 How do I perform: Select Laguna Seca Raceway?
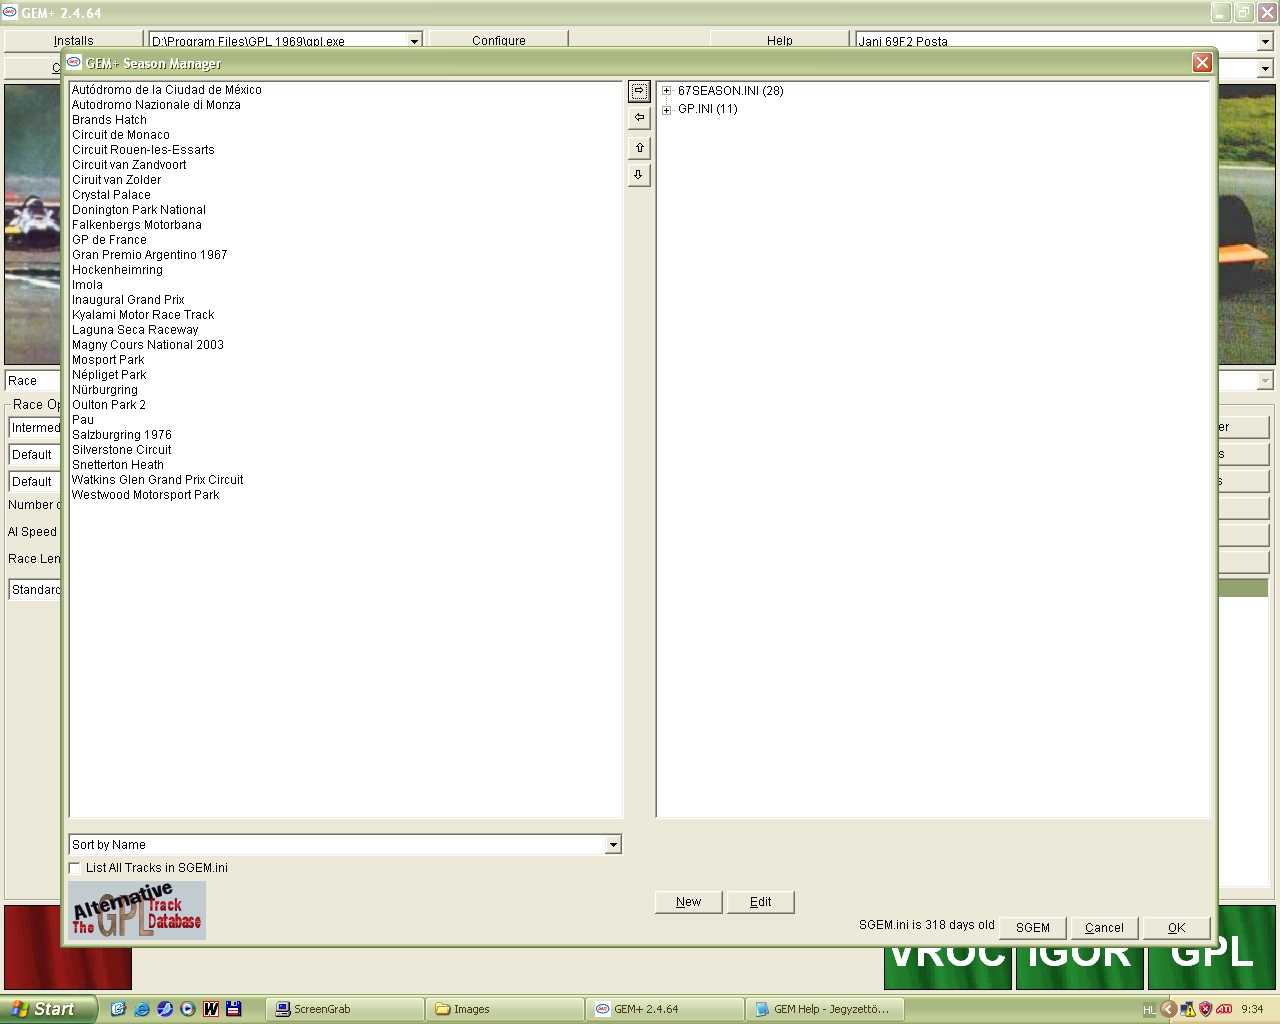135,330
